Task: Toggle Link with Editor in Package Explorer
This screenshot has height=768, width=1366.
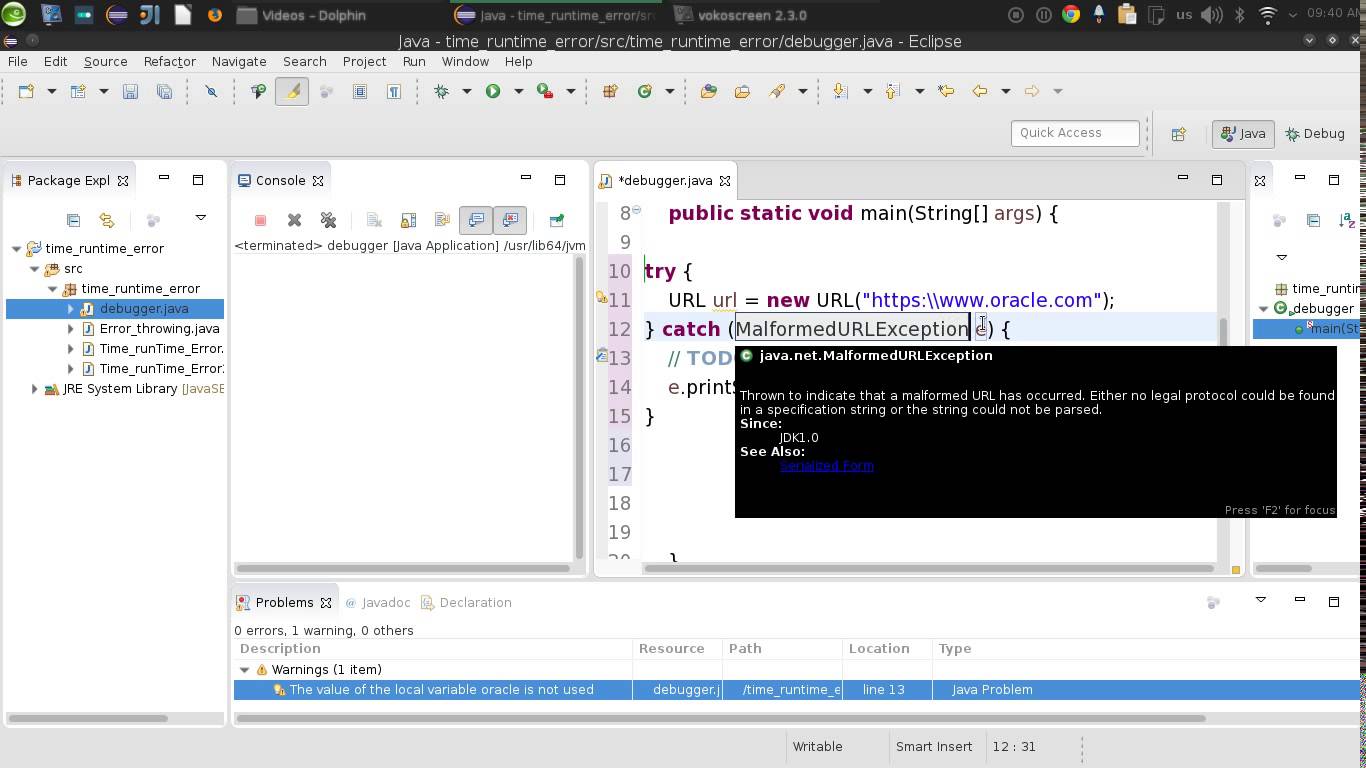Action: click(x=106, y=220)
